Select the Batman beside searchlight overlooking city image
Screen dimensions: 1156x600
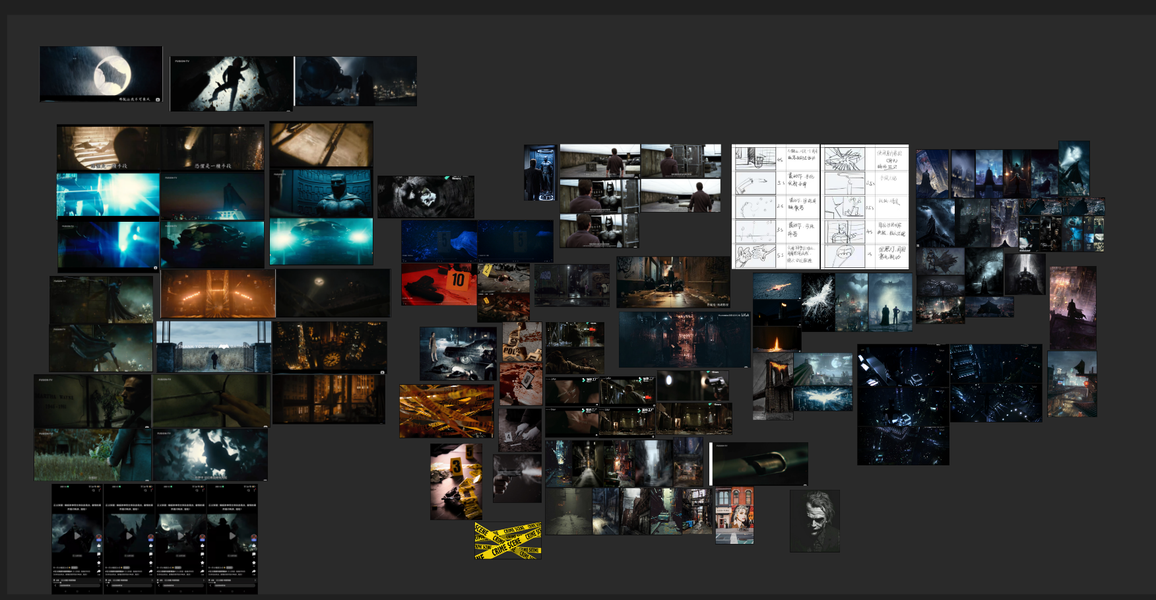click(x=356, y=81)
